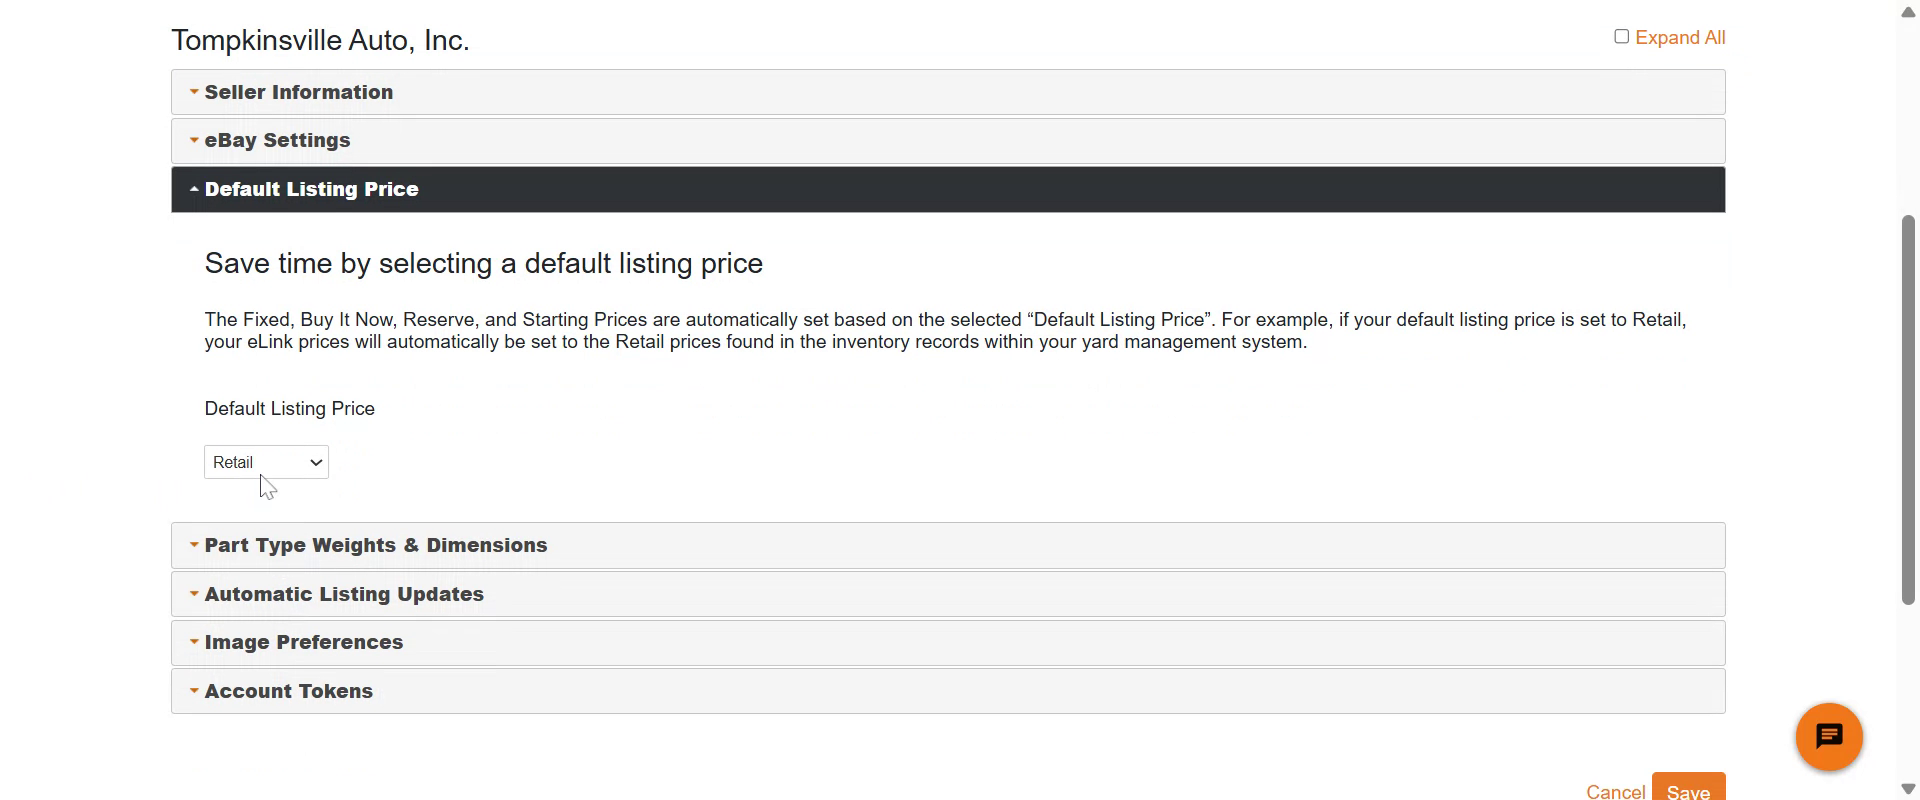Click the Image Preferences arrow icon
The image size is (1920, 800).
pyautogui.click(x=194, y=642)
